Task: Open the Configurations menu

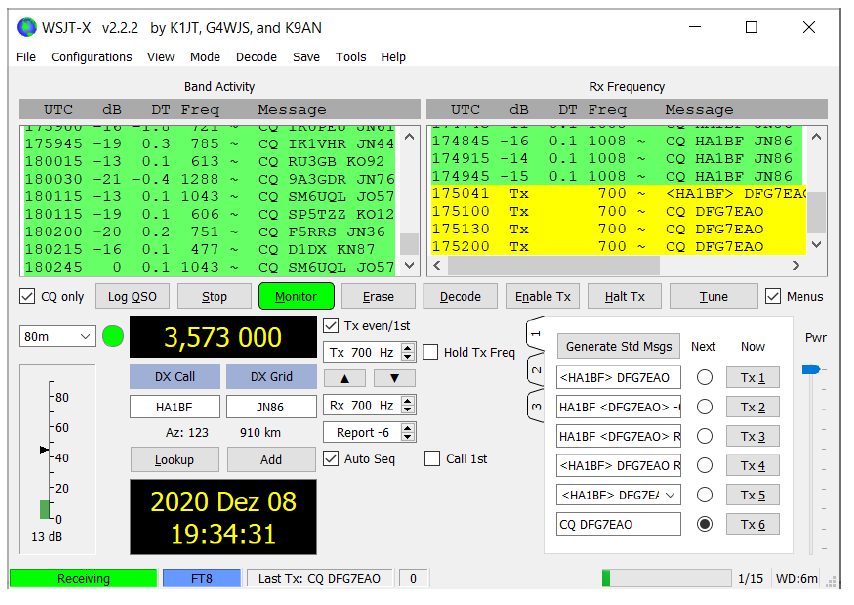Action: pos(92,57)
